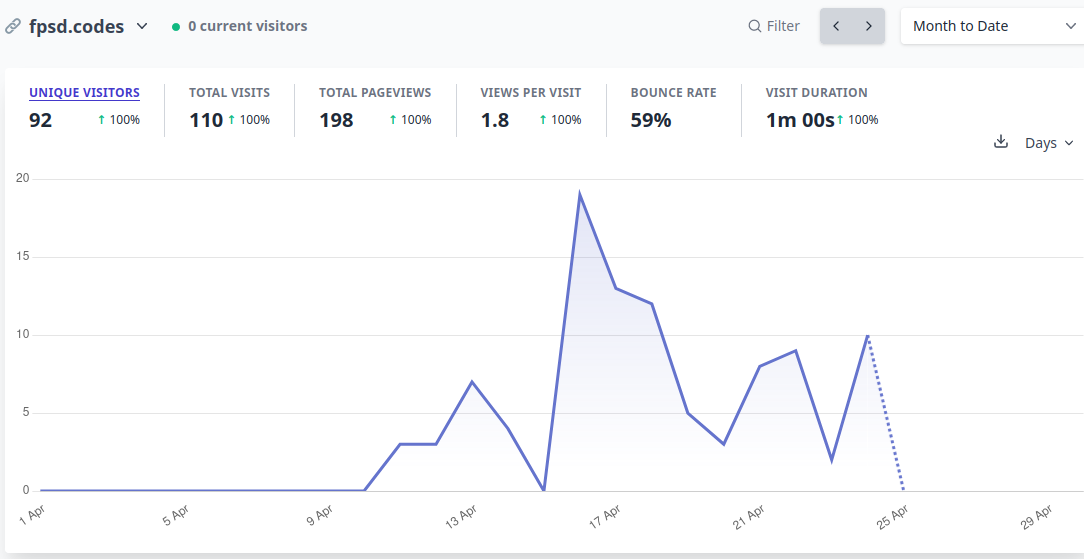Go to next period with right arrow
Screen dimensions: 1084x559
869,26
